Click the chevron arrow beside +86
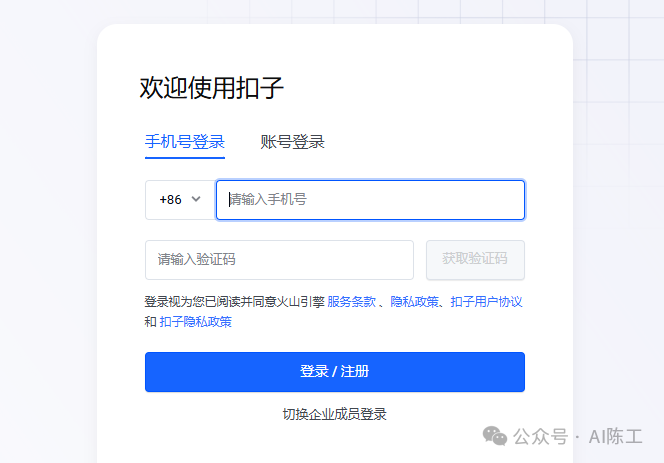 [196, 200]
